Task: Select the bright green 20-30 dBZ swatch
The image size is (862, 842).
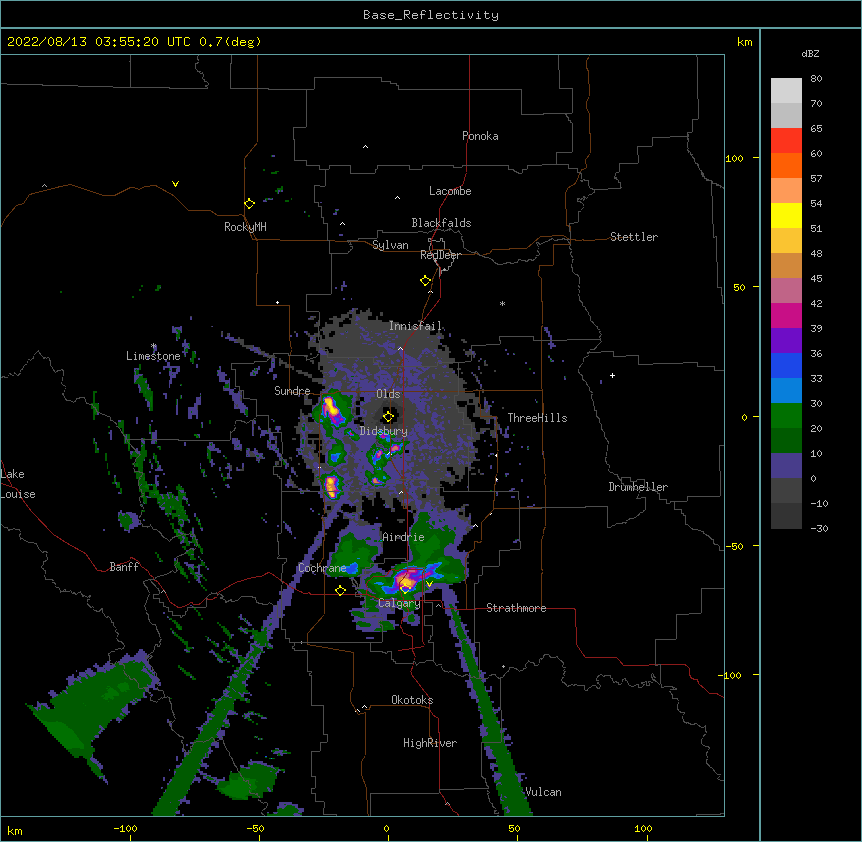Action: pos(786,416)
